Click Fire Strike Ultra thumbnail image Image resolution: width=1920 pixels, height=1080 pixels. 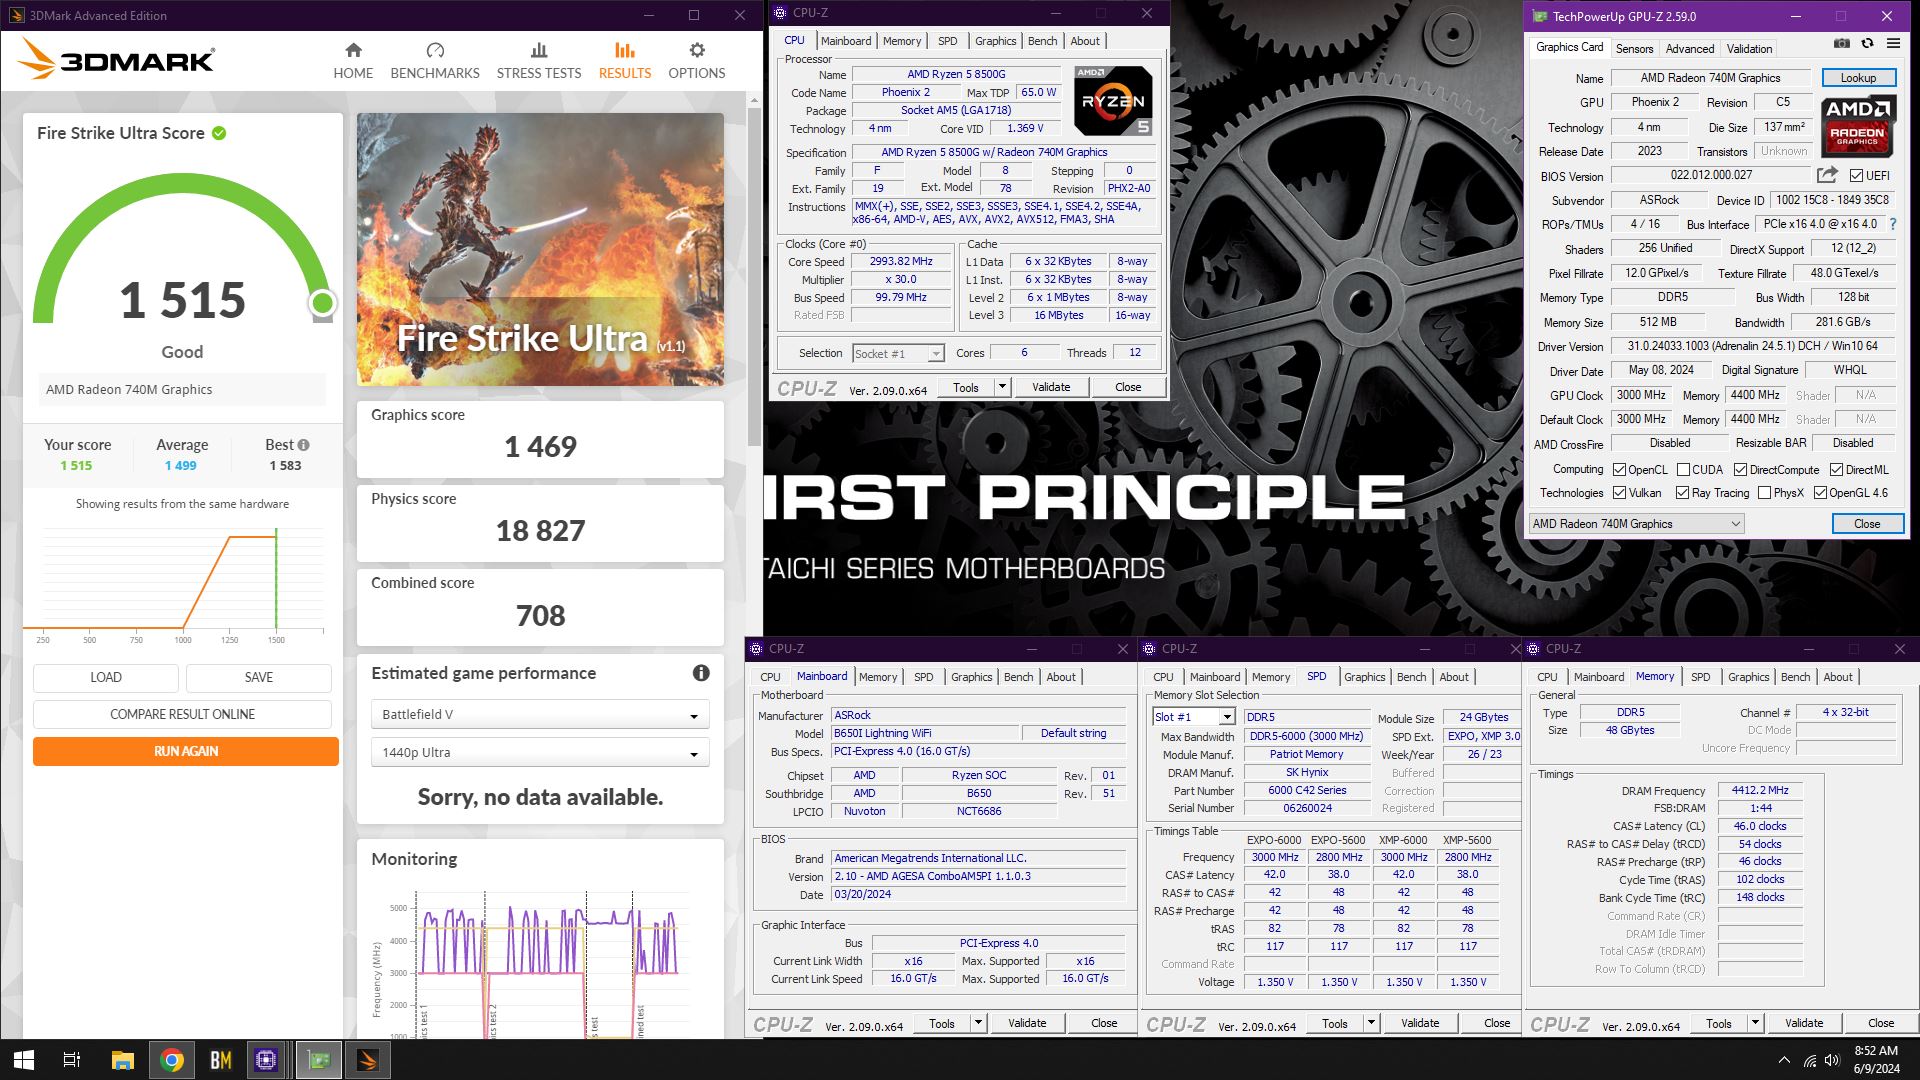[540, 249]
